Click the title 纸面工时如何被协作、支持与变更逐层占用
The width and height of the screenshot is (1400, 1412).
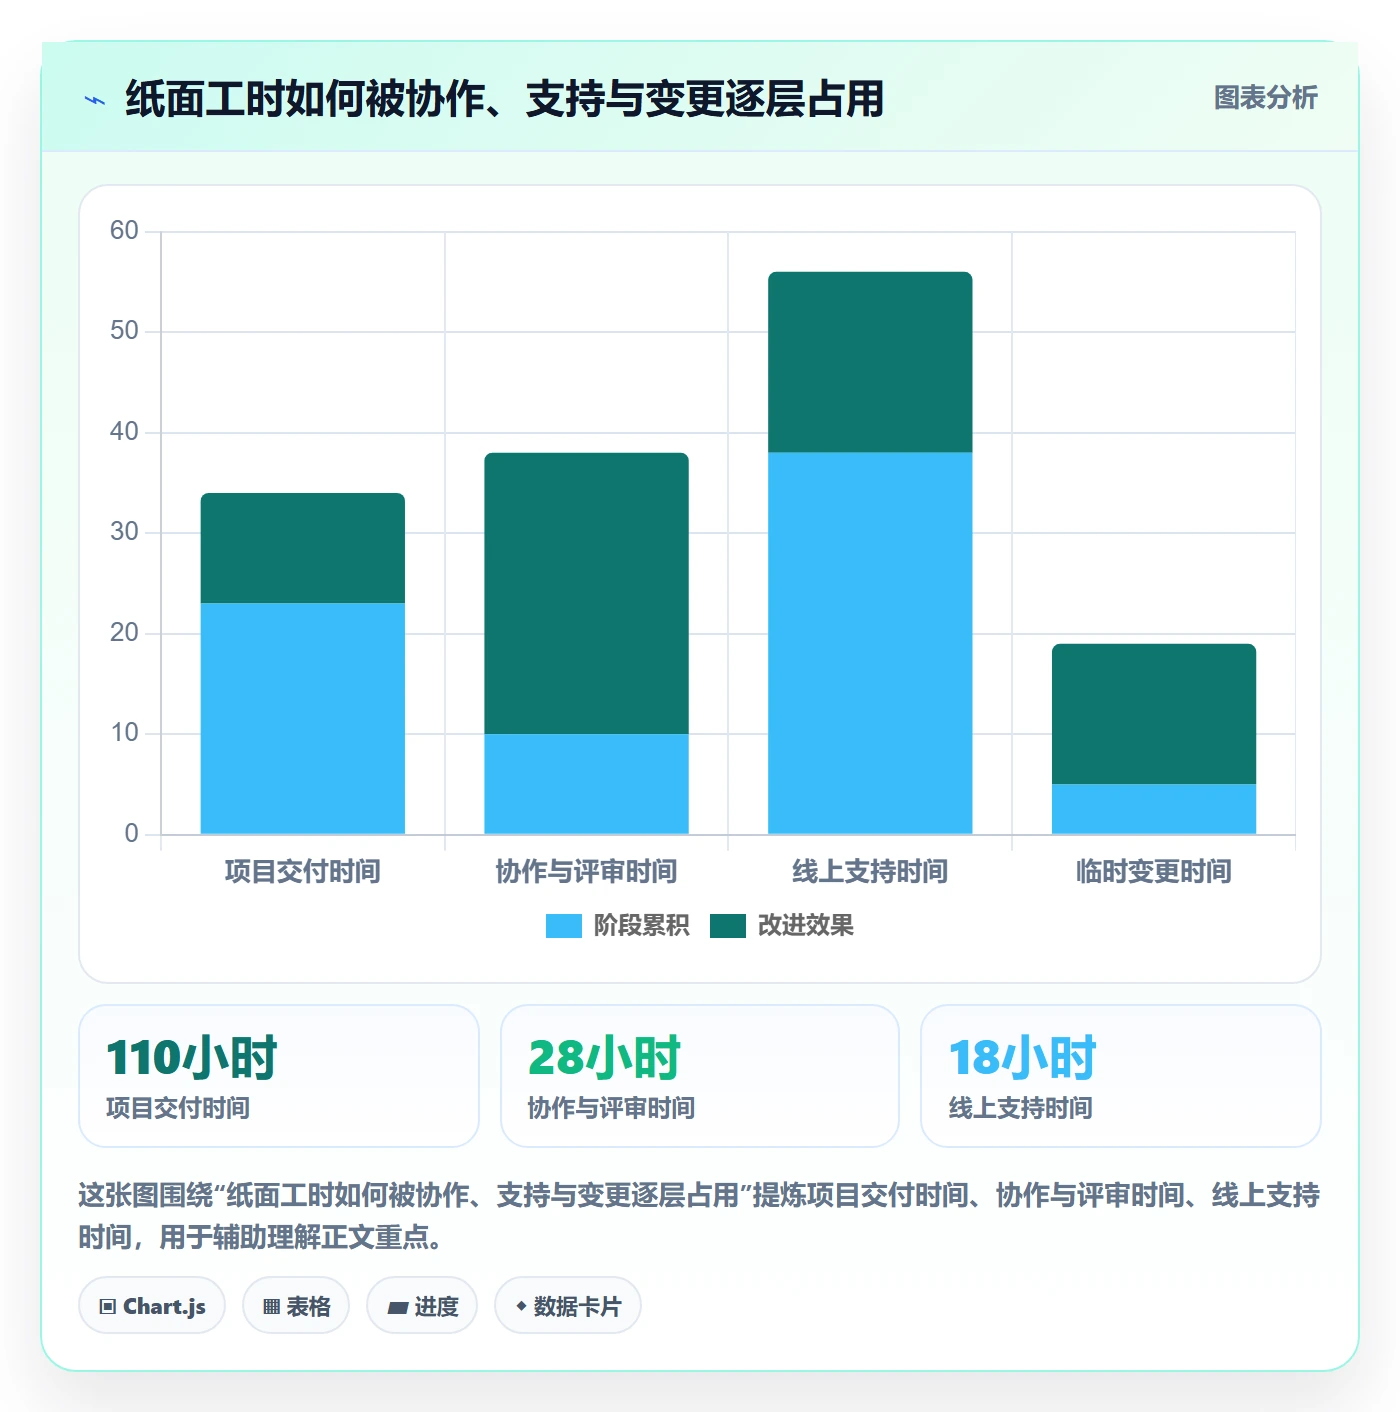505,99
